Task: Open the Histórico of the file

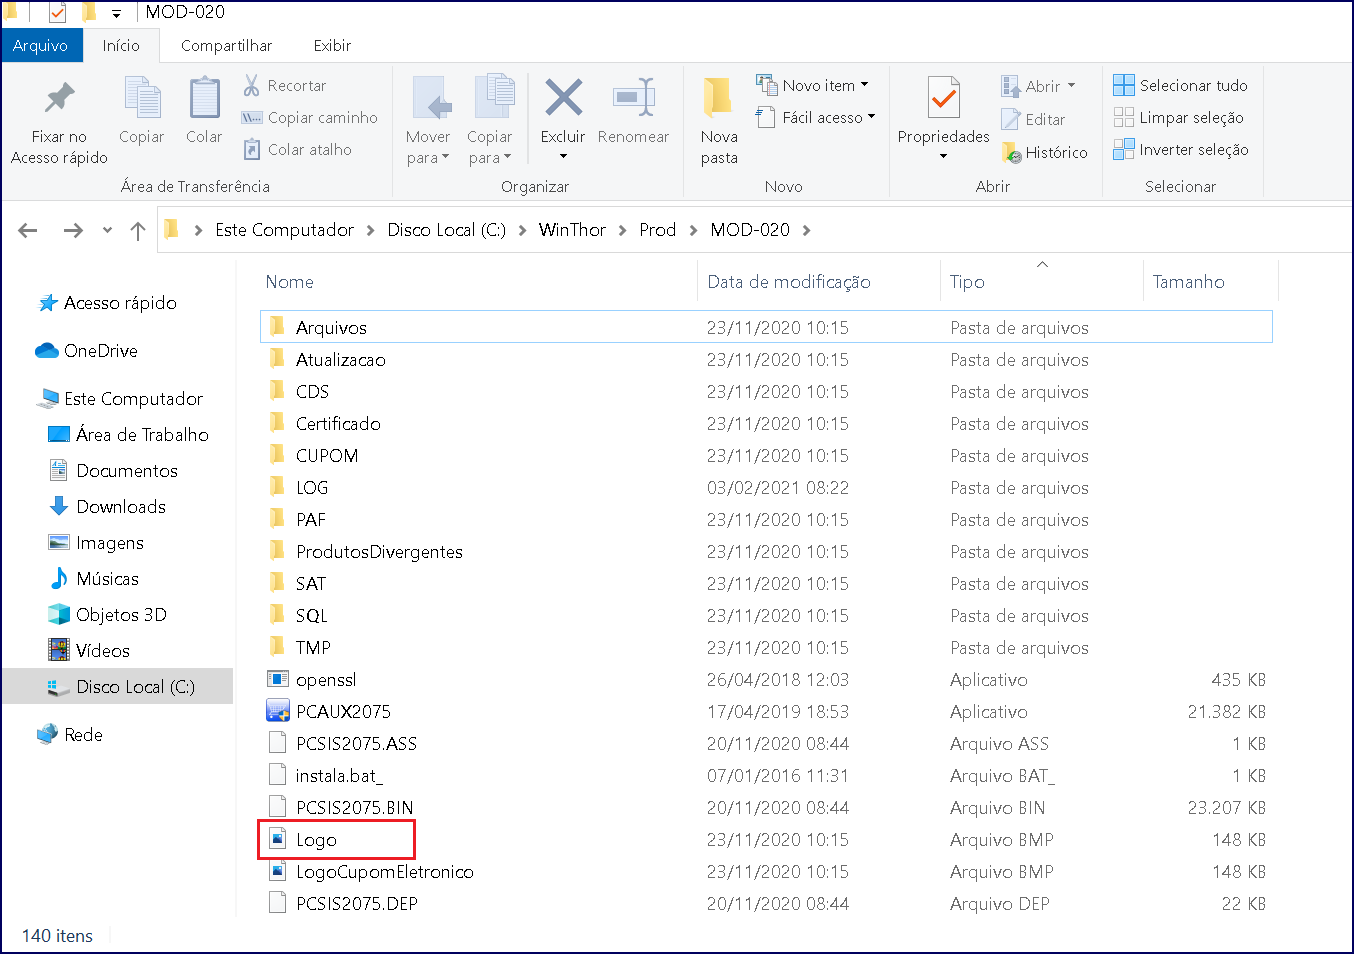Action: tap(1044, 152)
